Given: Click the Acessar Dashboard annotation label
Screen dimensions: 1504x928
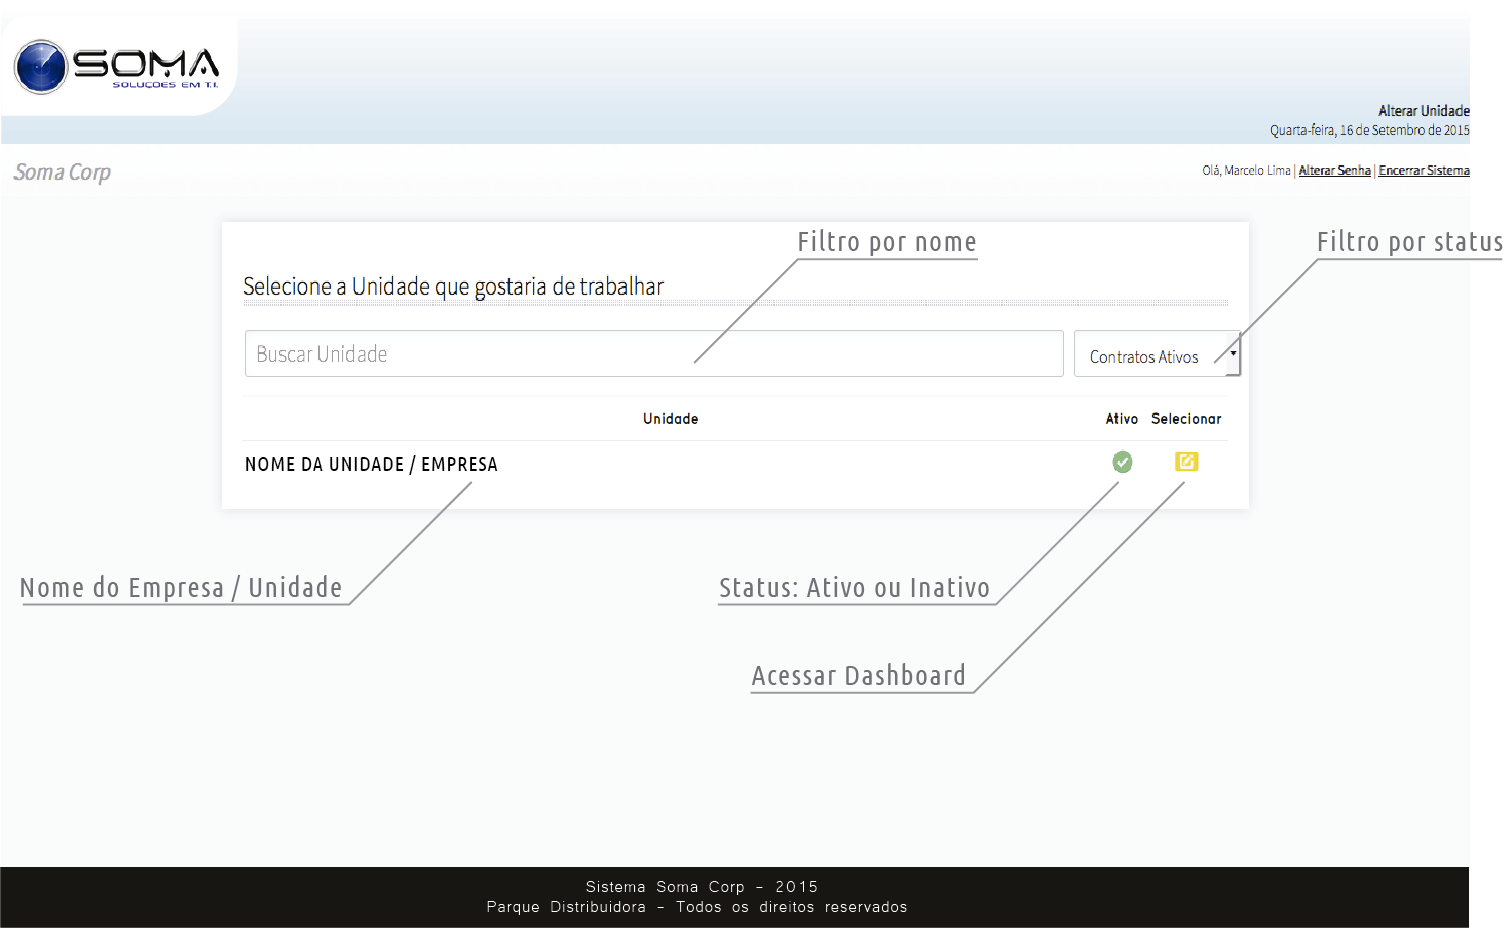Looking at the screenshot, I should 858,676.
